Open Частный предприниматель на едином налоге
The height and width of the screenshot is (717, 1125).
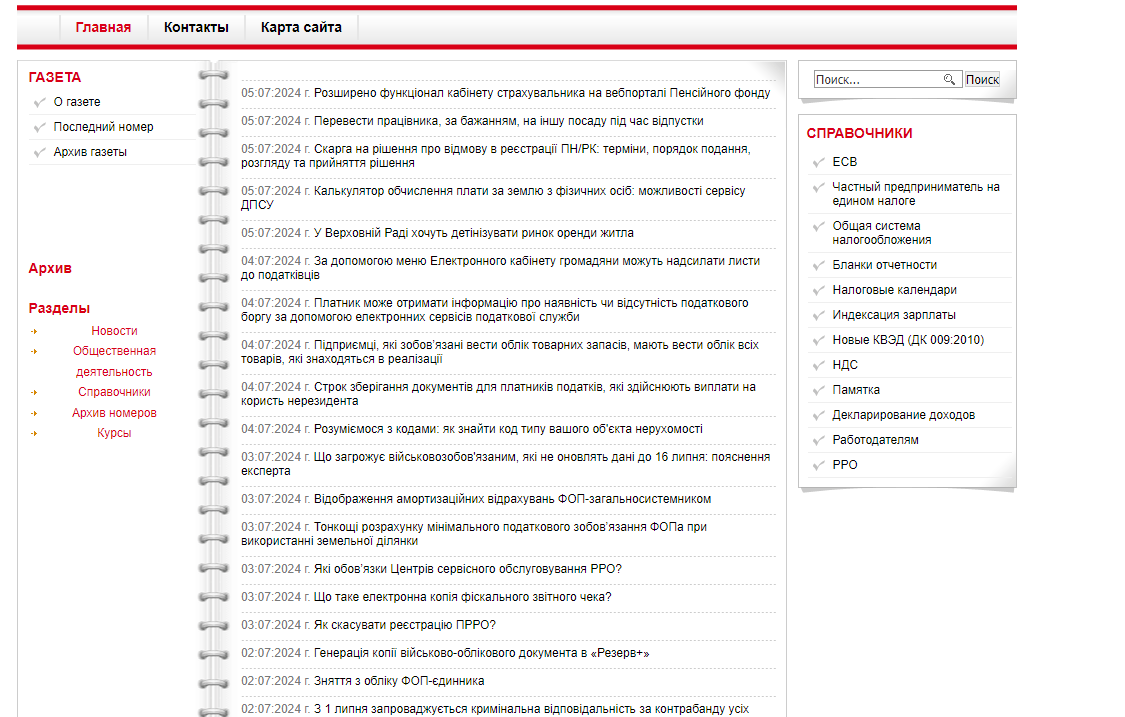click(915, 194)
